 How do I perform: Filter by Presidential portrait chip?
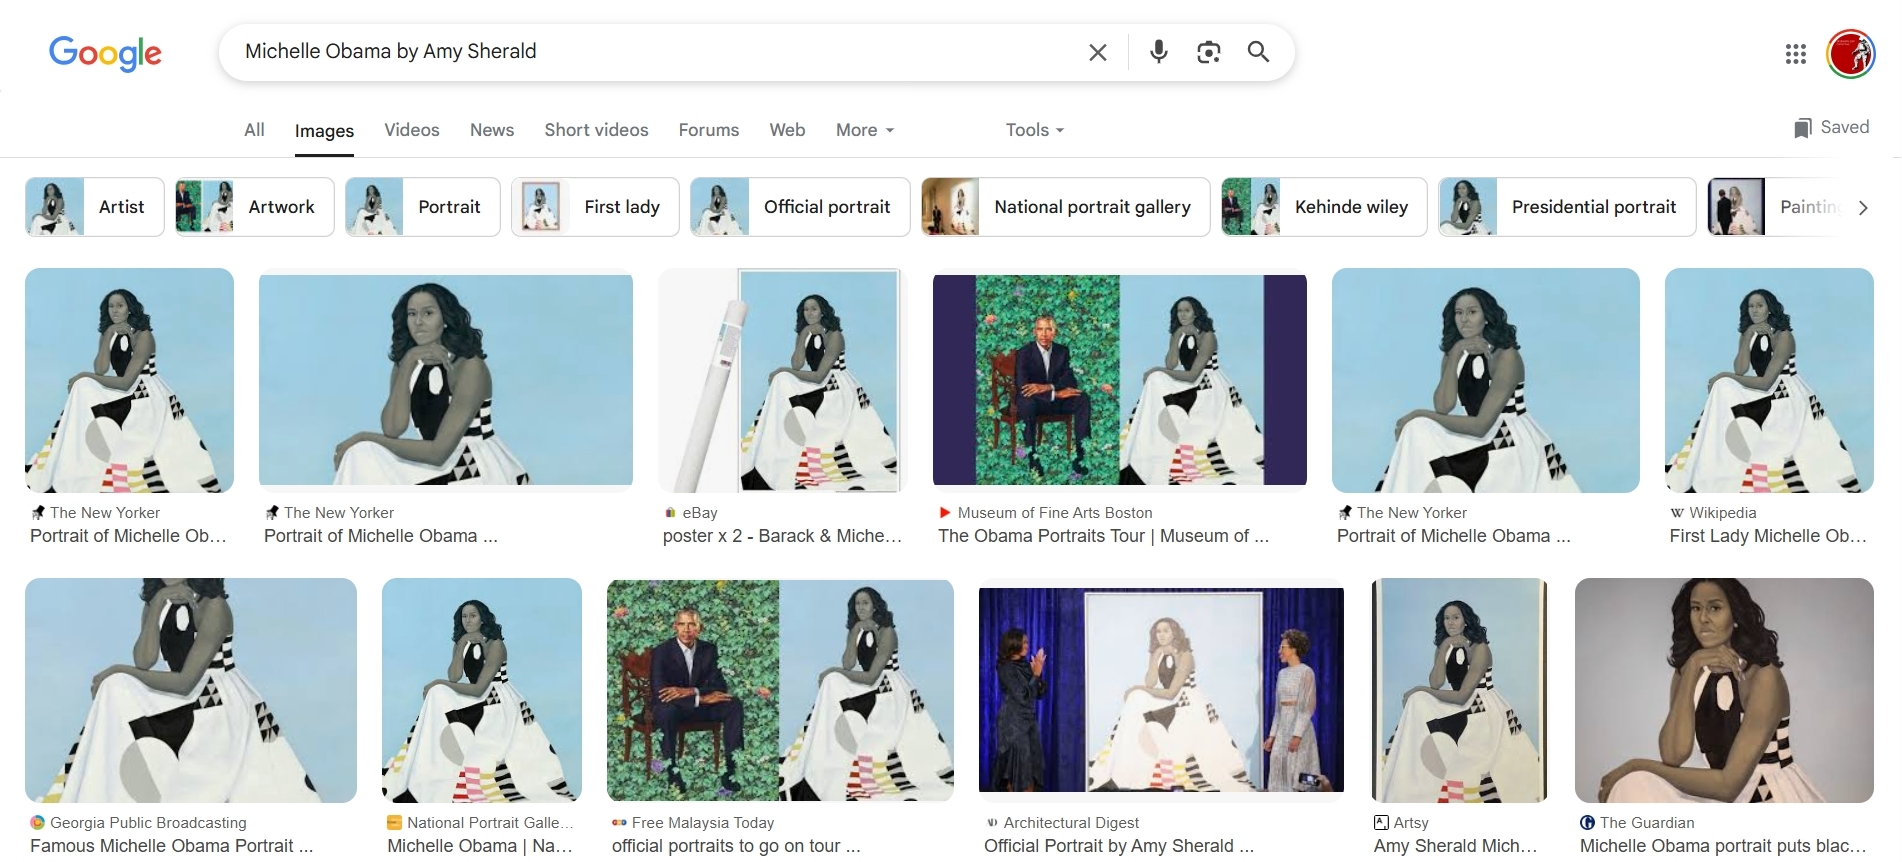coord(1567,207)
